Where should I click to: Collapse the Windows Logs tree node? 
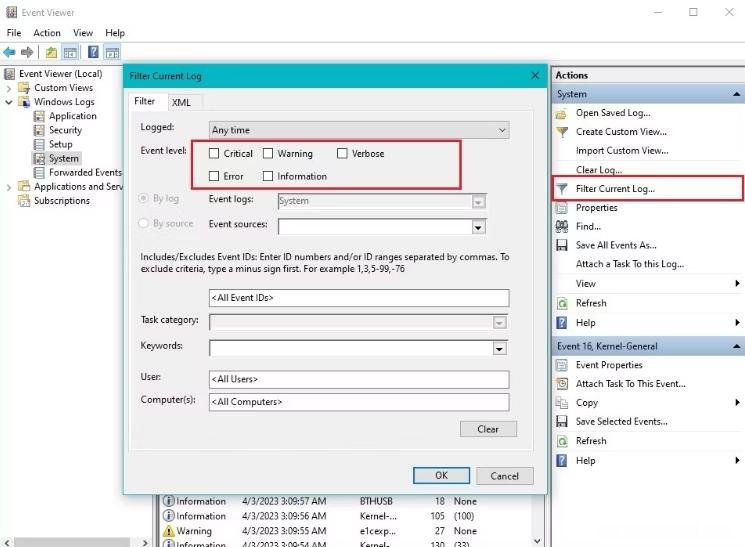point(9,102)
